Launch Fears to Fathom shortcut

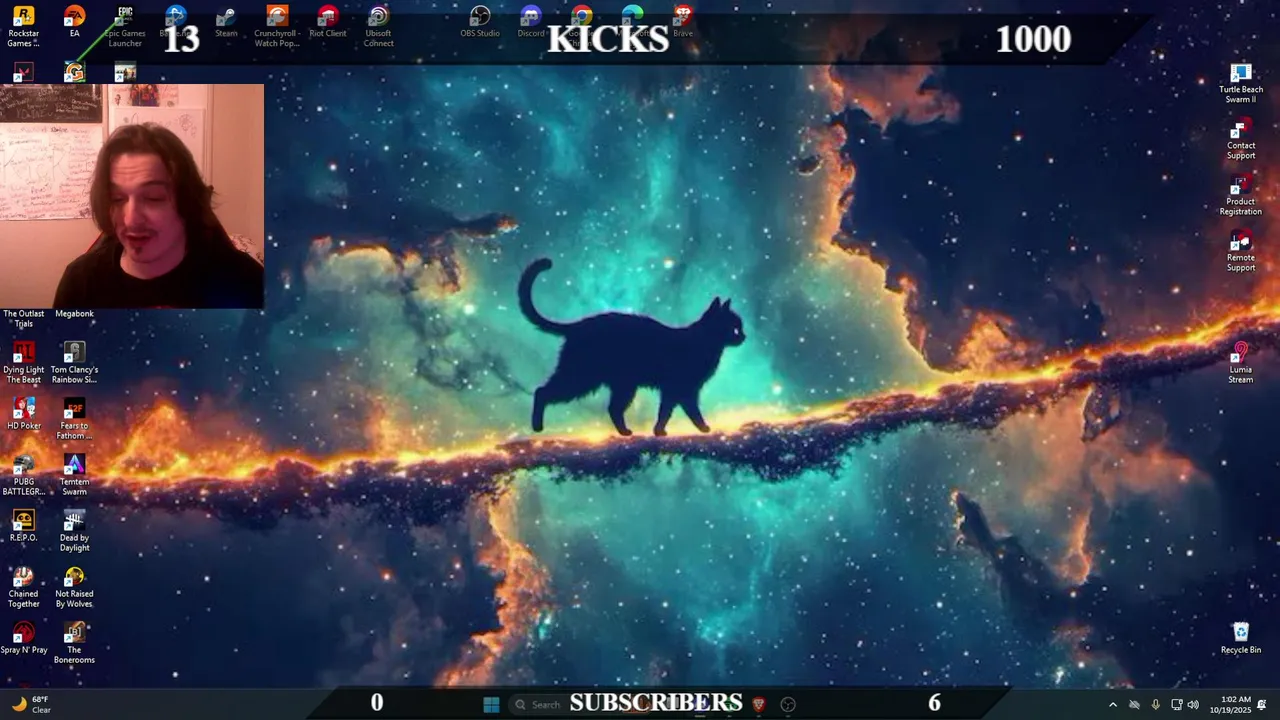click(74, 419)
